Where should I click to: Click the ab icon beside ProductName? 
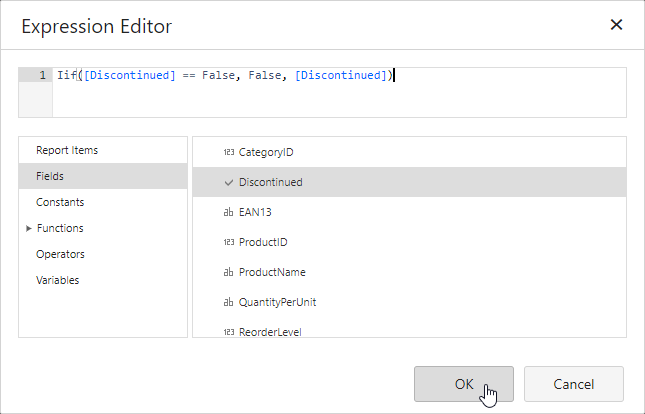click(227, 273)
